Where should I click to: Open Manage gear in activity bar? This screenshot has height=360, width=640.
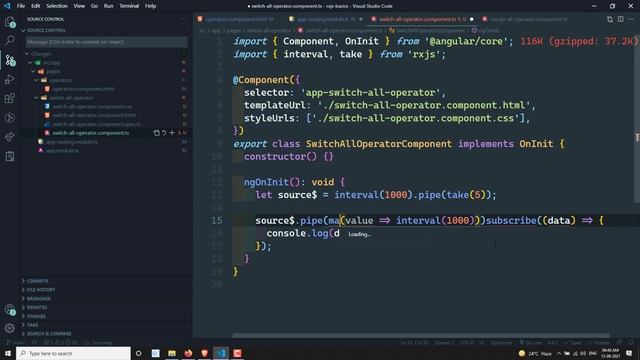coord(10,328)
